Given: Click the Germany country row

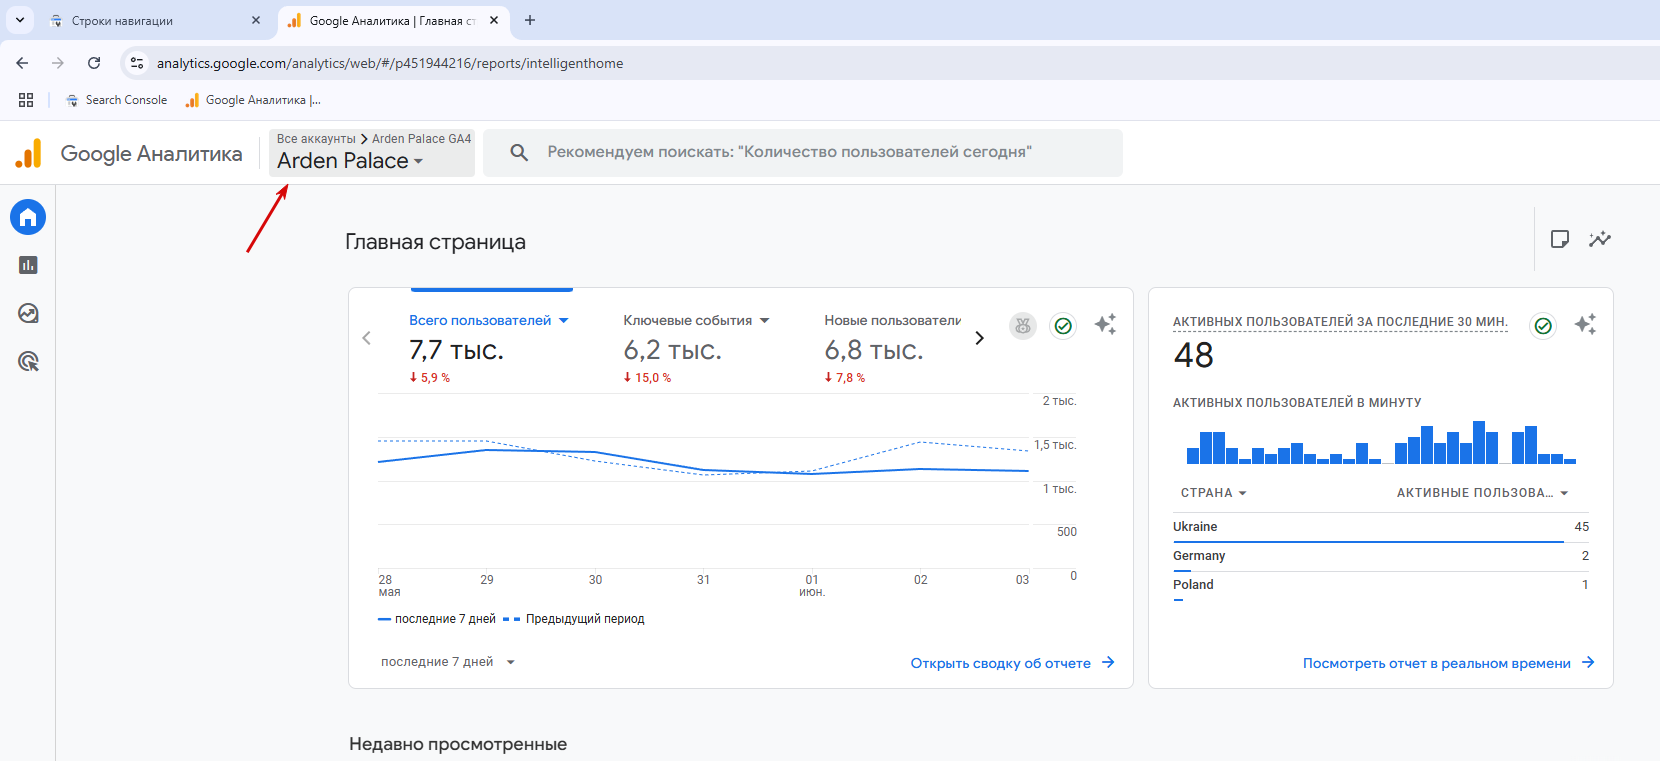Looking at the screenshot, I should point(1381,556).
